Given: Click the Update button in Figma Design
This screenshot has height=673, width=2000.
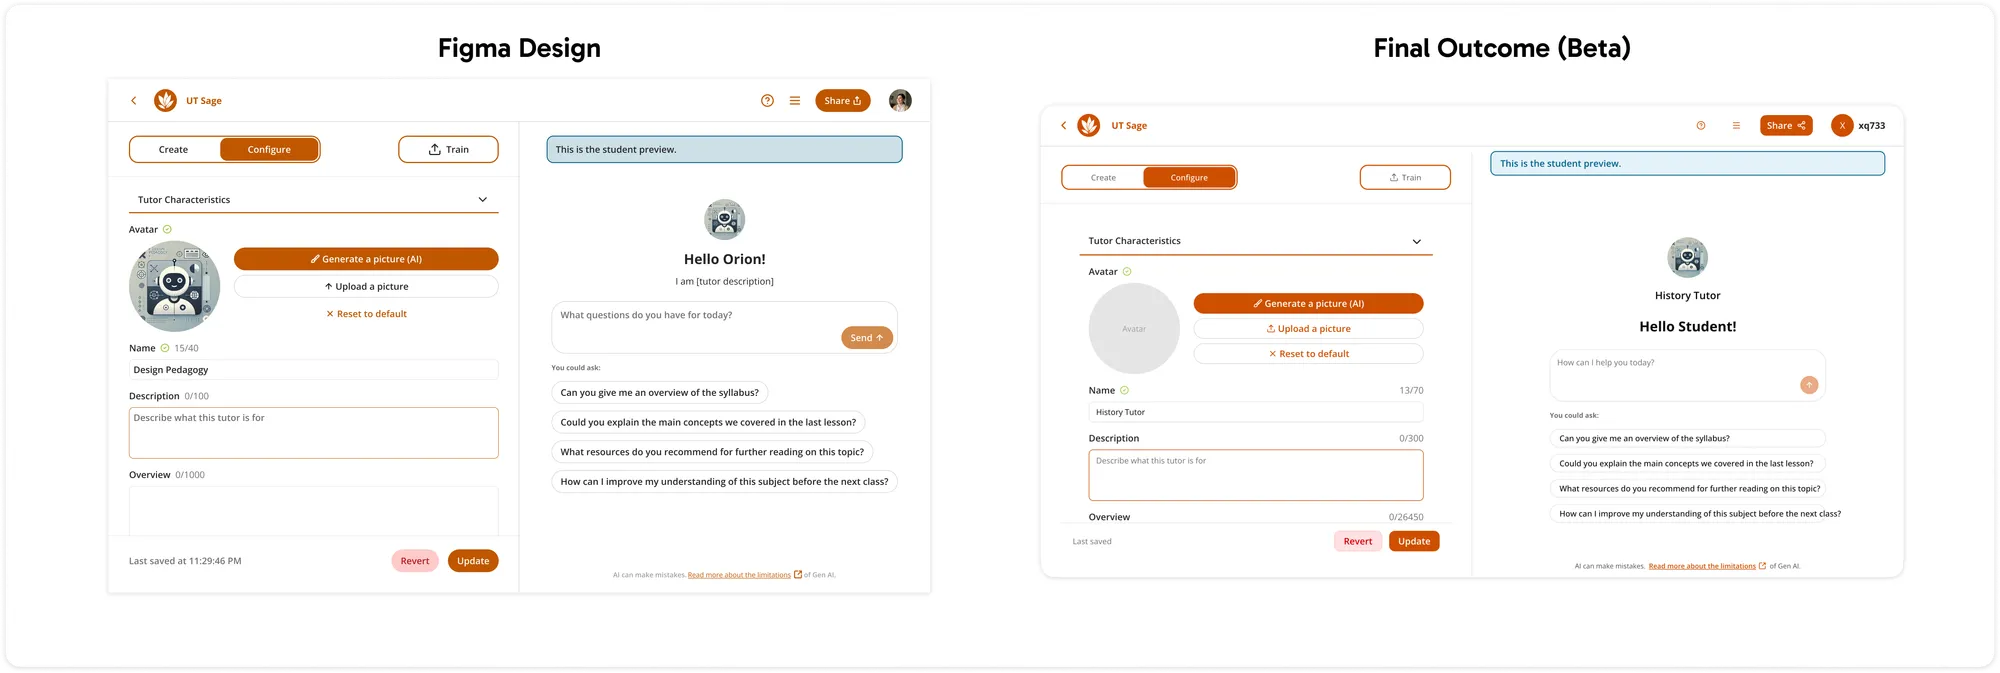Looking at the screenshot, I should pyautogui.click(x=473, y=561).
